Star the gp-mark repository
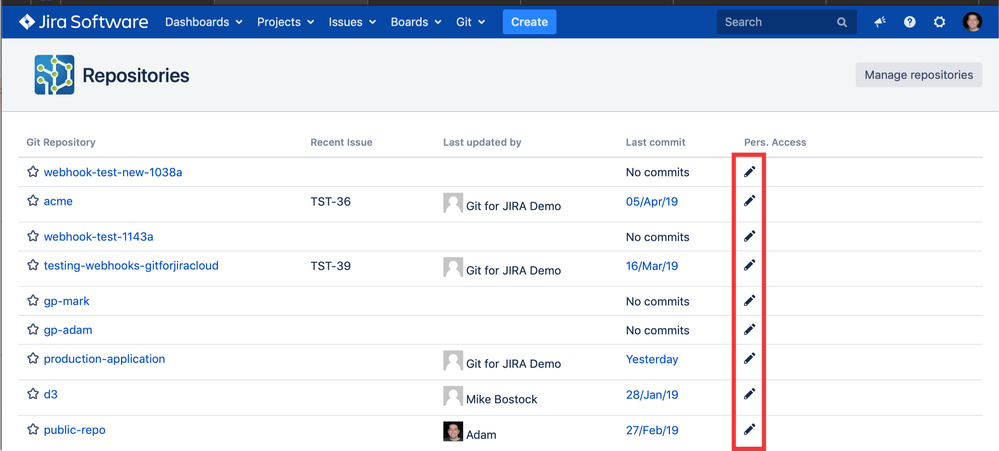This screenshot has height=451, width=999. pyautogui.click(x=33, y=301)
